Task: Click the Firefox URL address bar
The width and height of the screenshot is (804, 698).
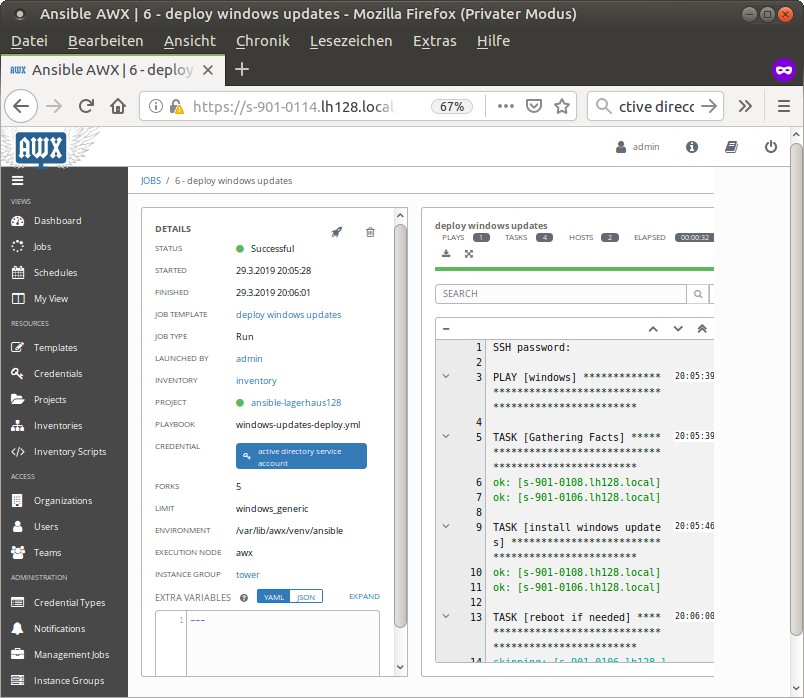Action: coord(292,106)
